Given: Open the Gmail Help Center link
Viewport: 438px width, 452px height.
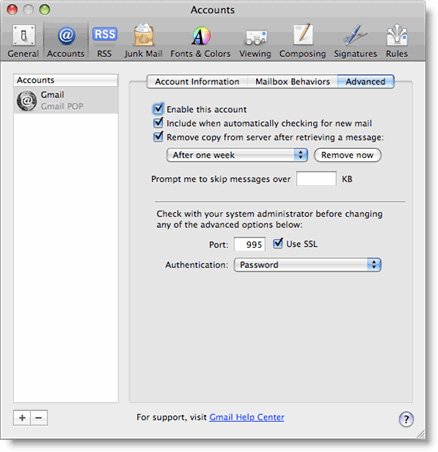Looking at the screenshot, I should (247, 417).
